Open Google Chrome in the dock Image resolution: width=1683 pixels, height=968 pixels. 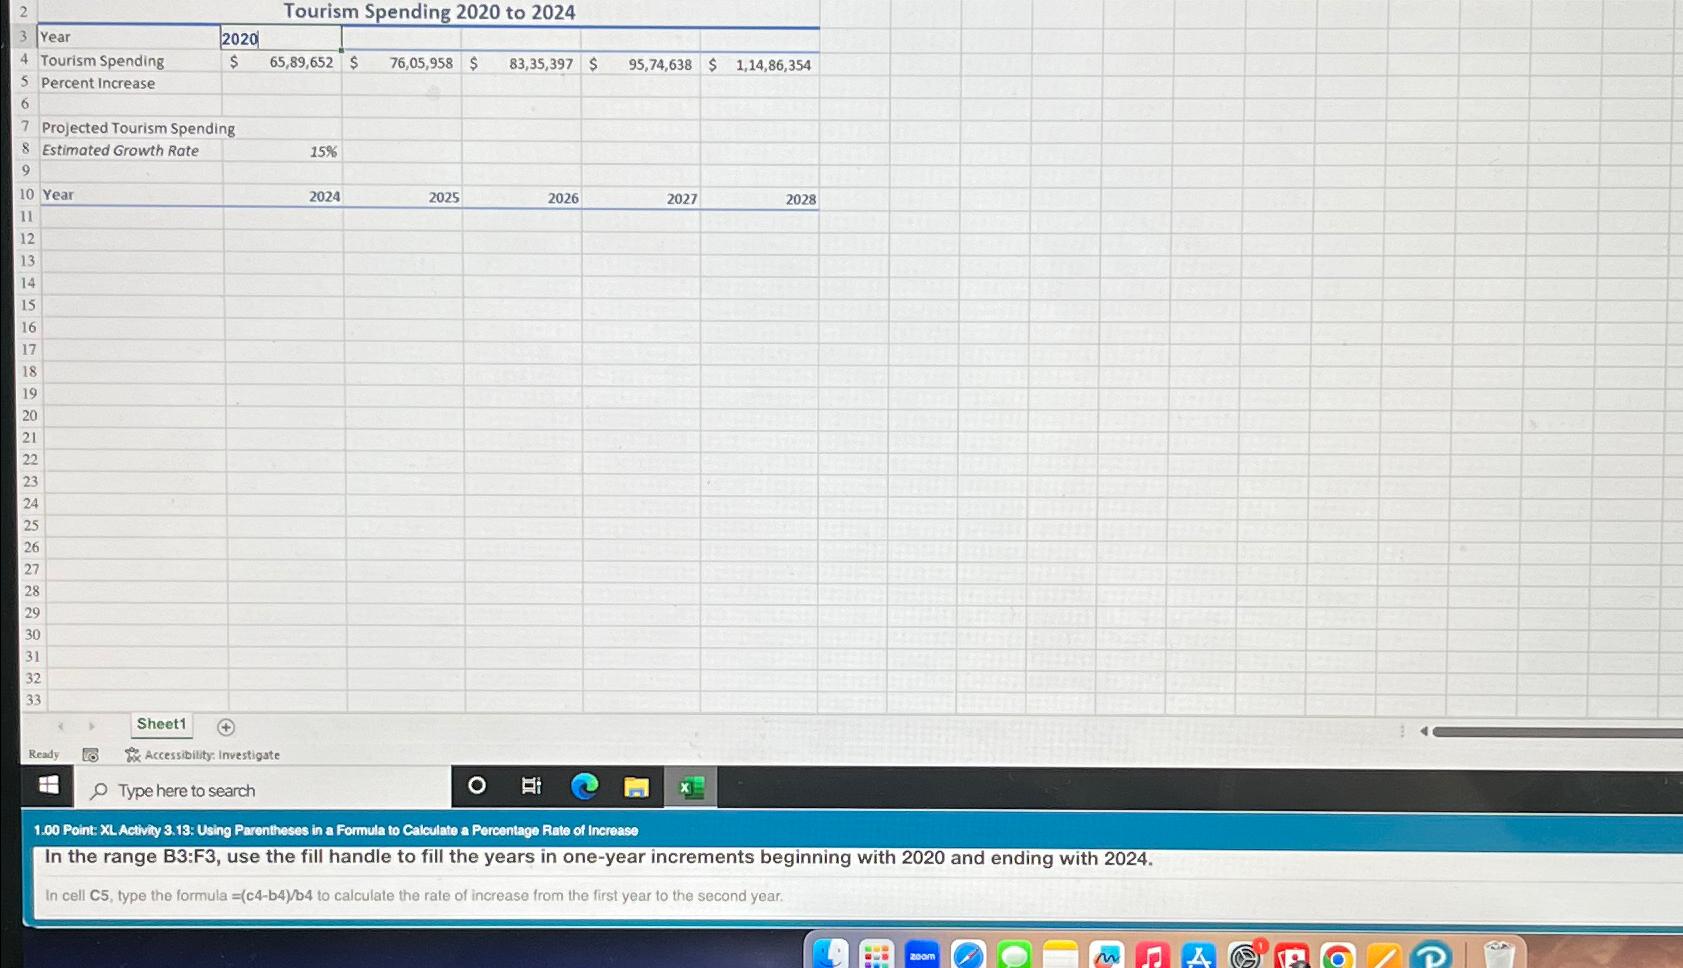(x=1337, y=955)
